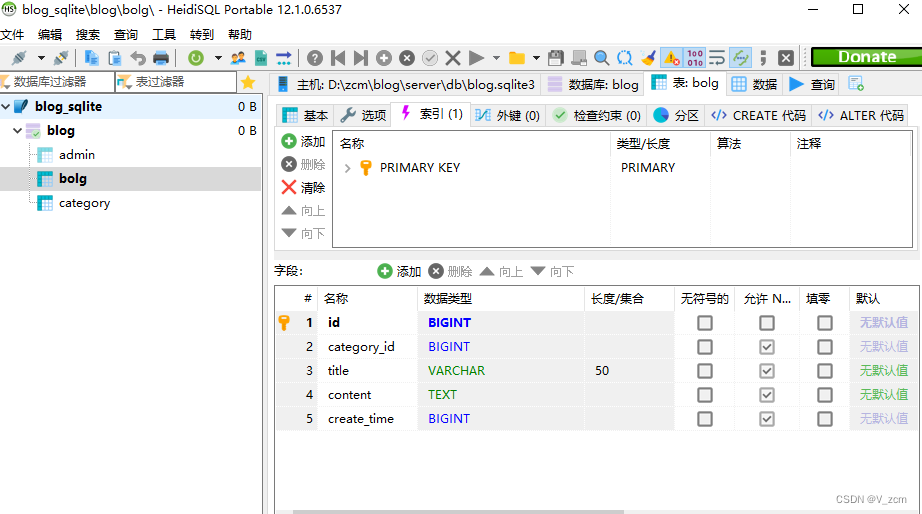Click the CSV import file icon
This screenshot has height=514, width=922.
(x=261, y=58)
